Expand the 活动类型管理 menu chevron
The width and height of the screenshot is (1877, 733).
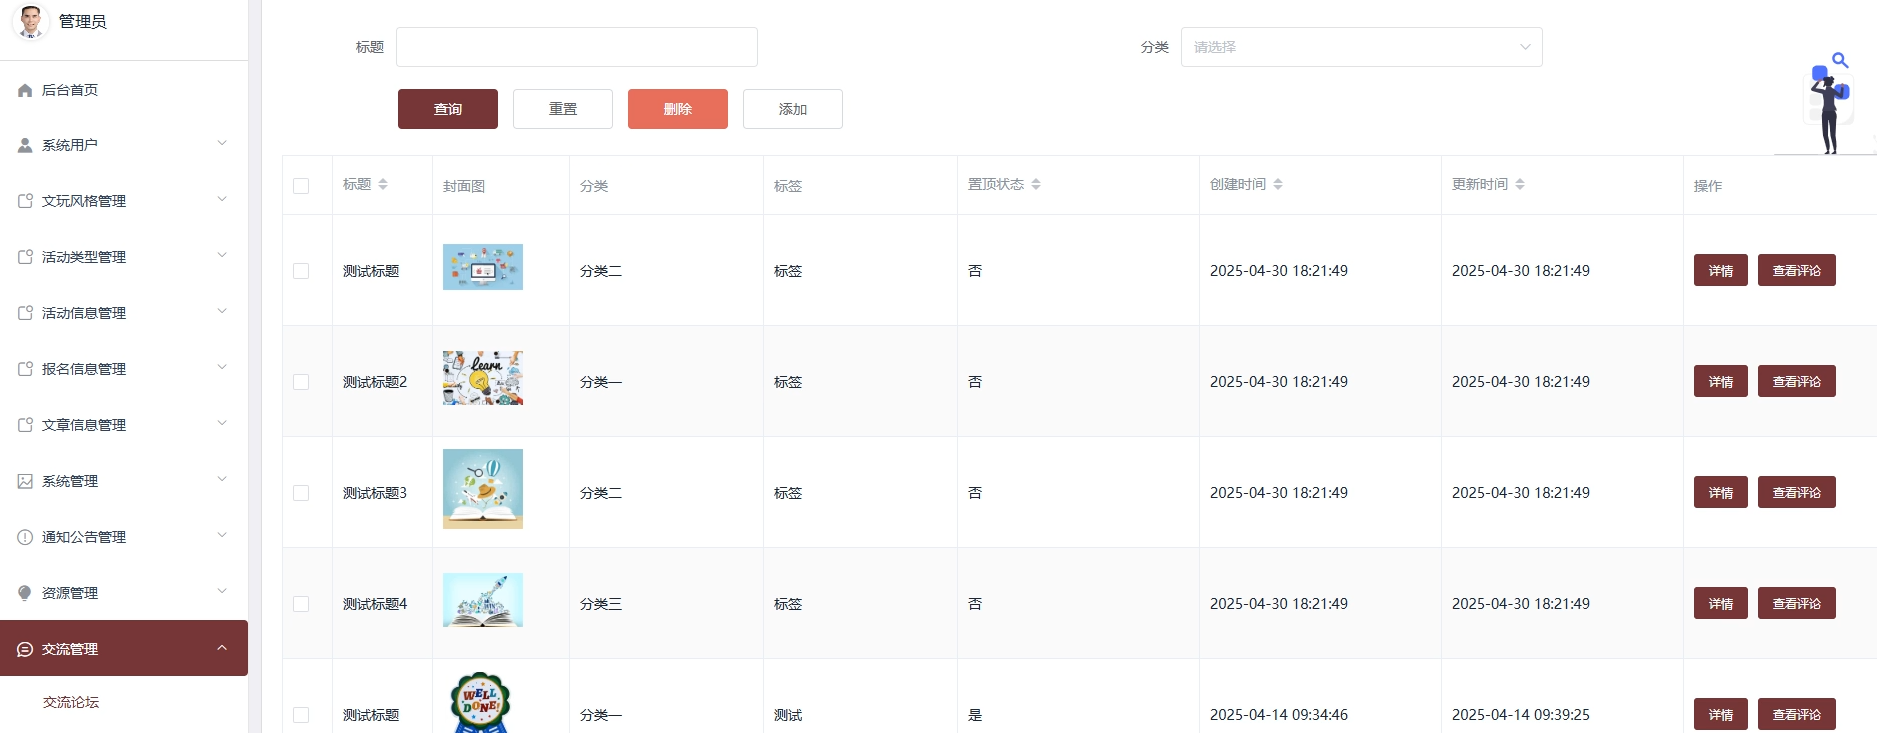pyautogui.click(x=222, y=255)
